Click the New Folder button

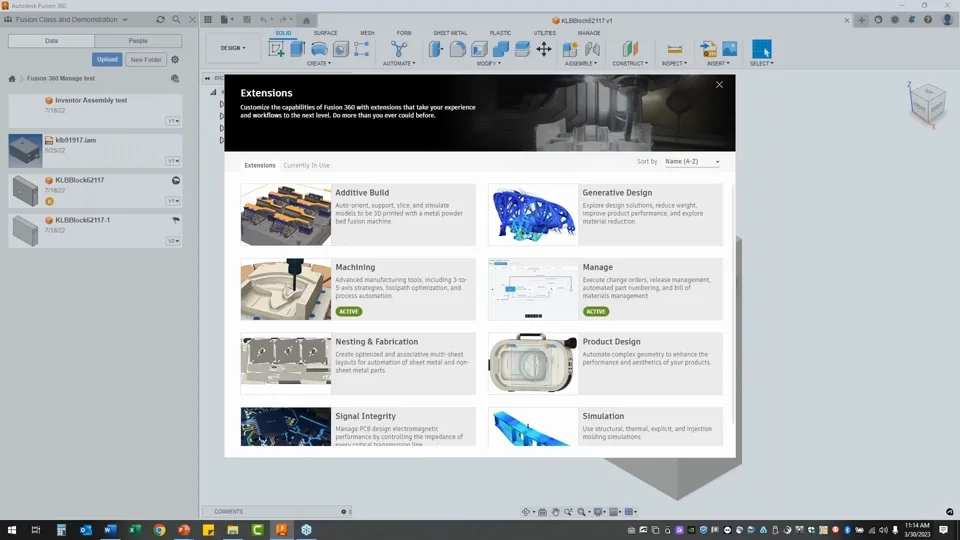[146, 60]
